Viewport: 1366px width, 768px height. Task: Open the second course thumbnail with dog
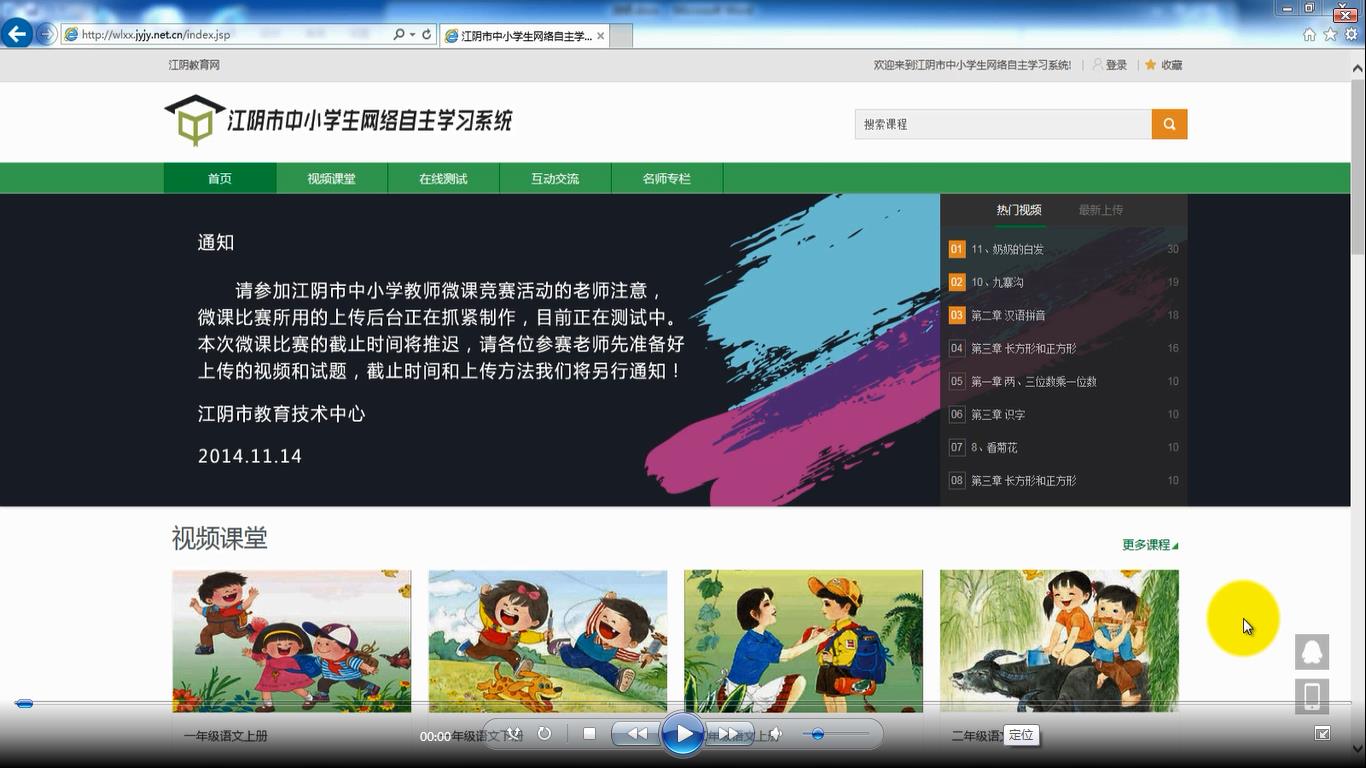pyautogui.click(x=548, y=641)
